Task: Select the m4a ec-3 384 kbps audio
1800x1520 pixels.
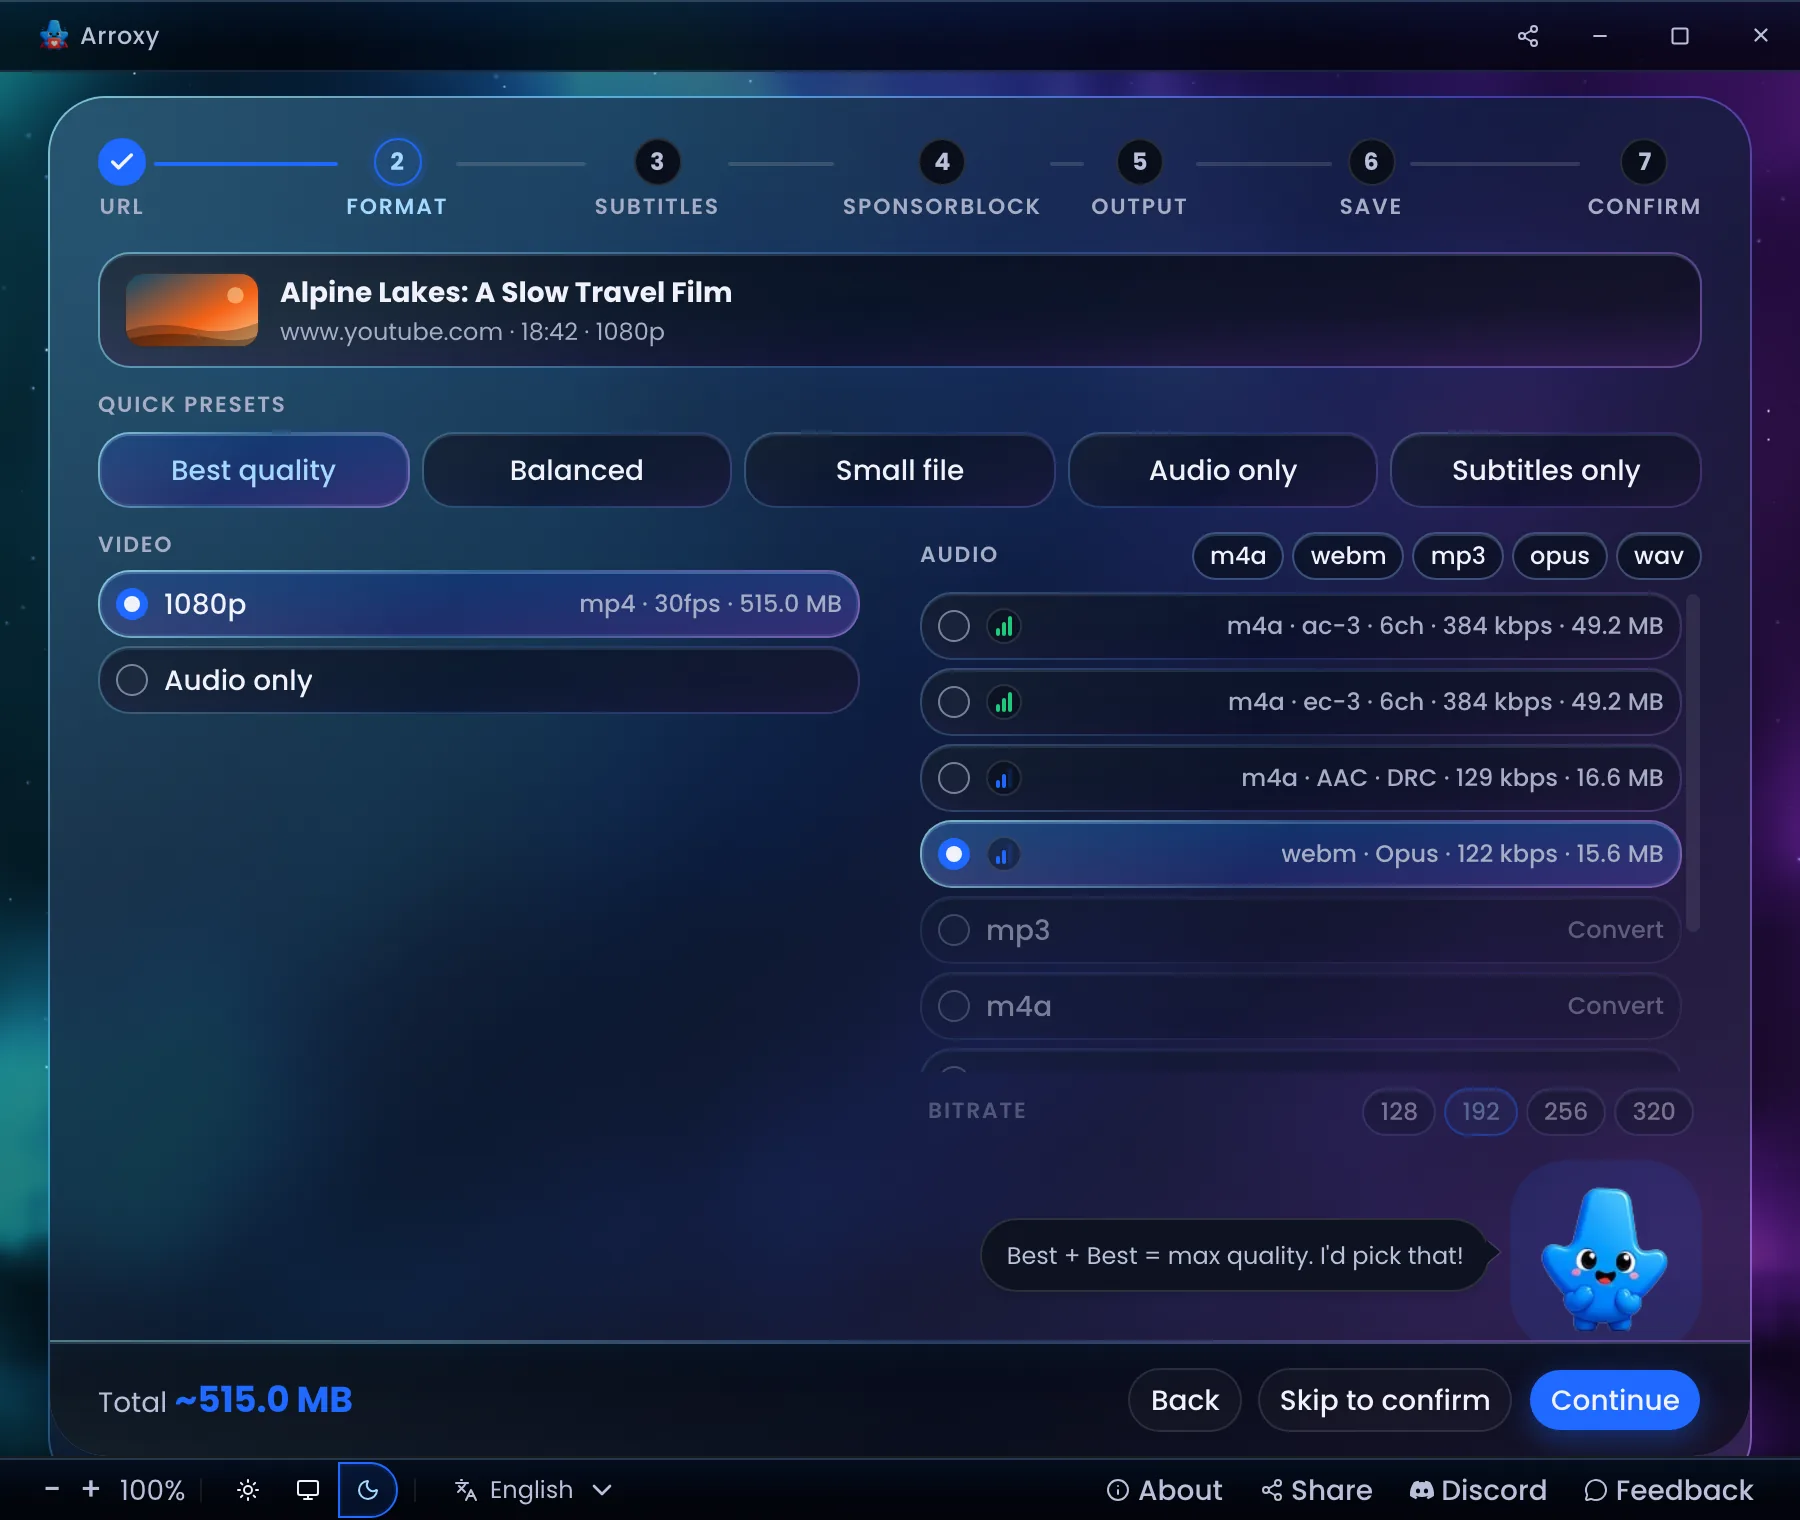Action: pos(1300,702)
